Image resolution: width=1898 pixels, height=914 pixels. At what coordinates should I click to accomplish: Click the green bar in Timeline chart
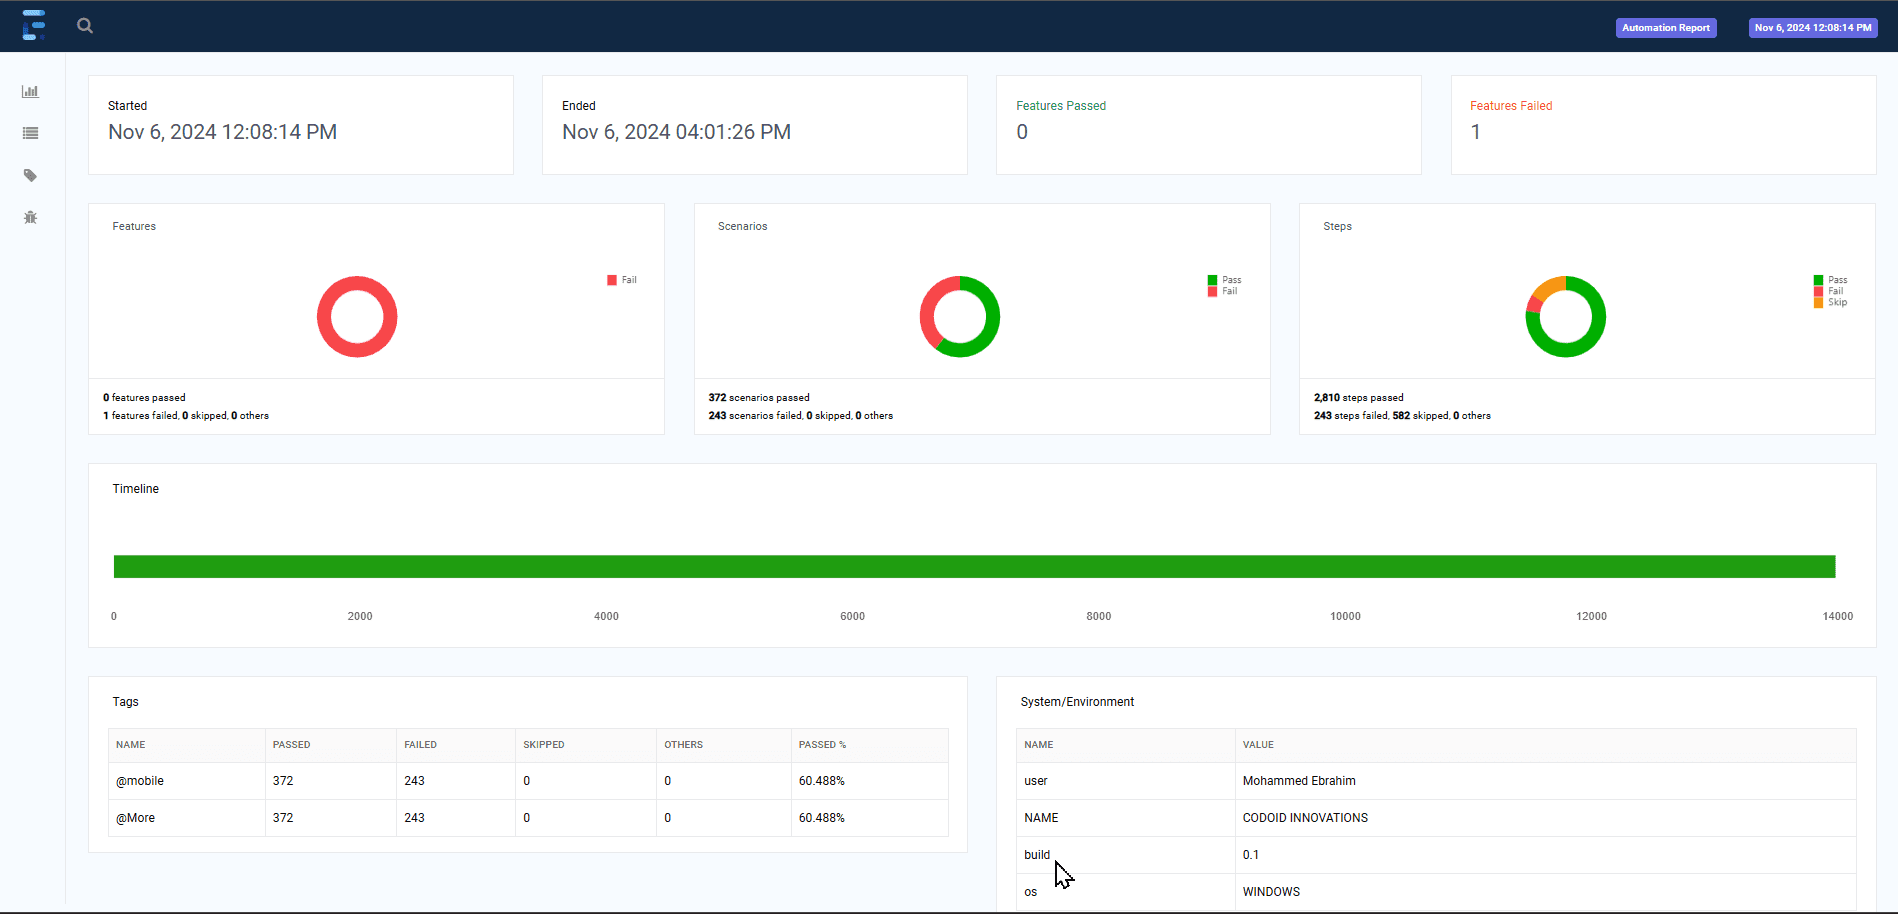974,566
